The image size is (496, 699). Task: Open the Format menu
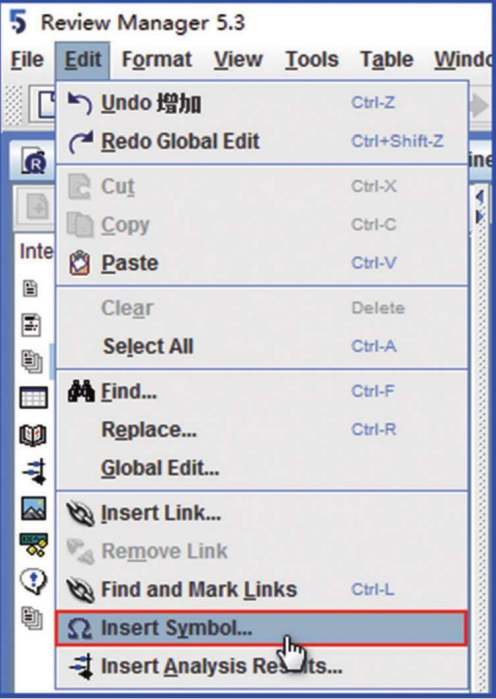157,60
